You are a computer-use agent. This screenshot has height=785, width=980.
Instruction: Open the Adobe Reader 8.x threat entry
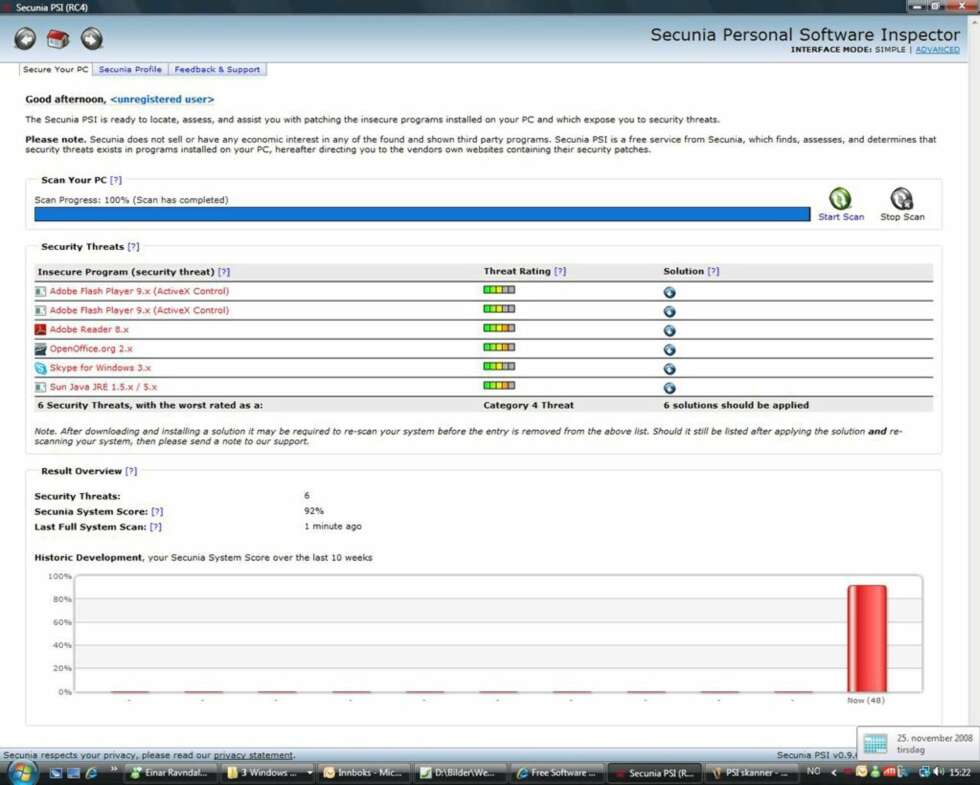coord(89,329)
